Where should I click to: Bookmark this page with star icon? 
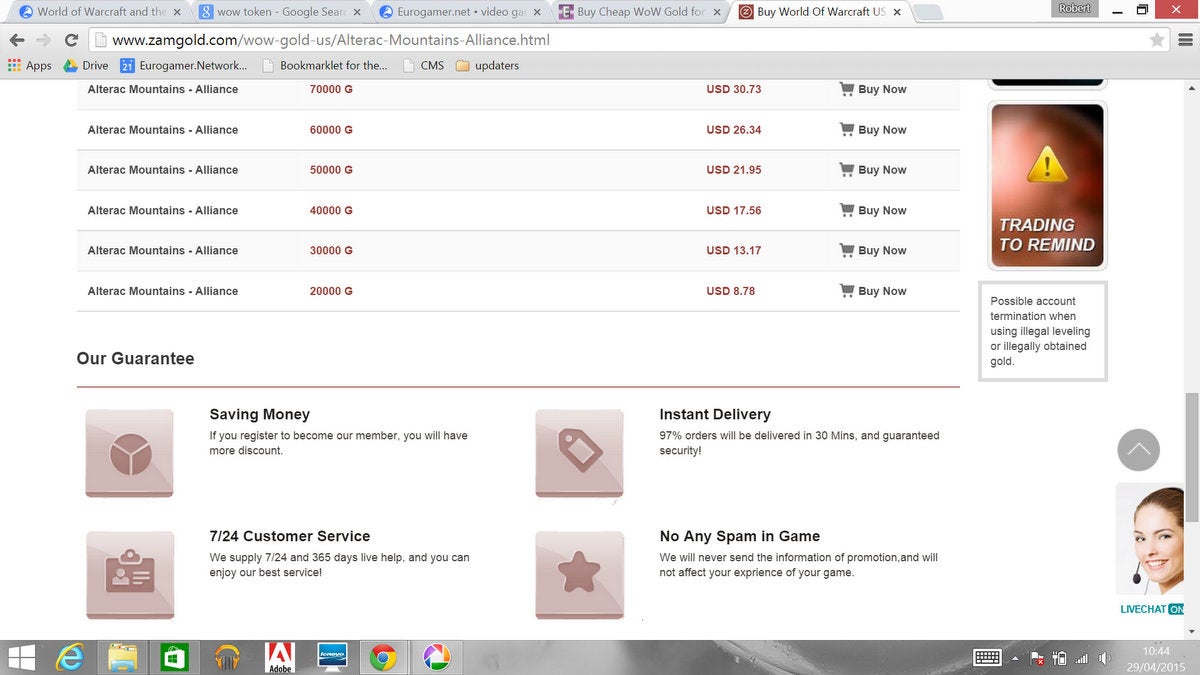[1157, 40]
